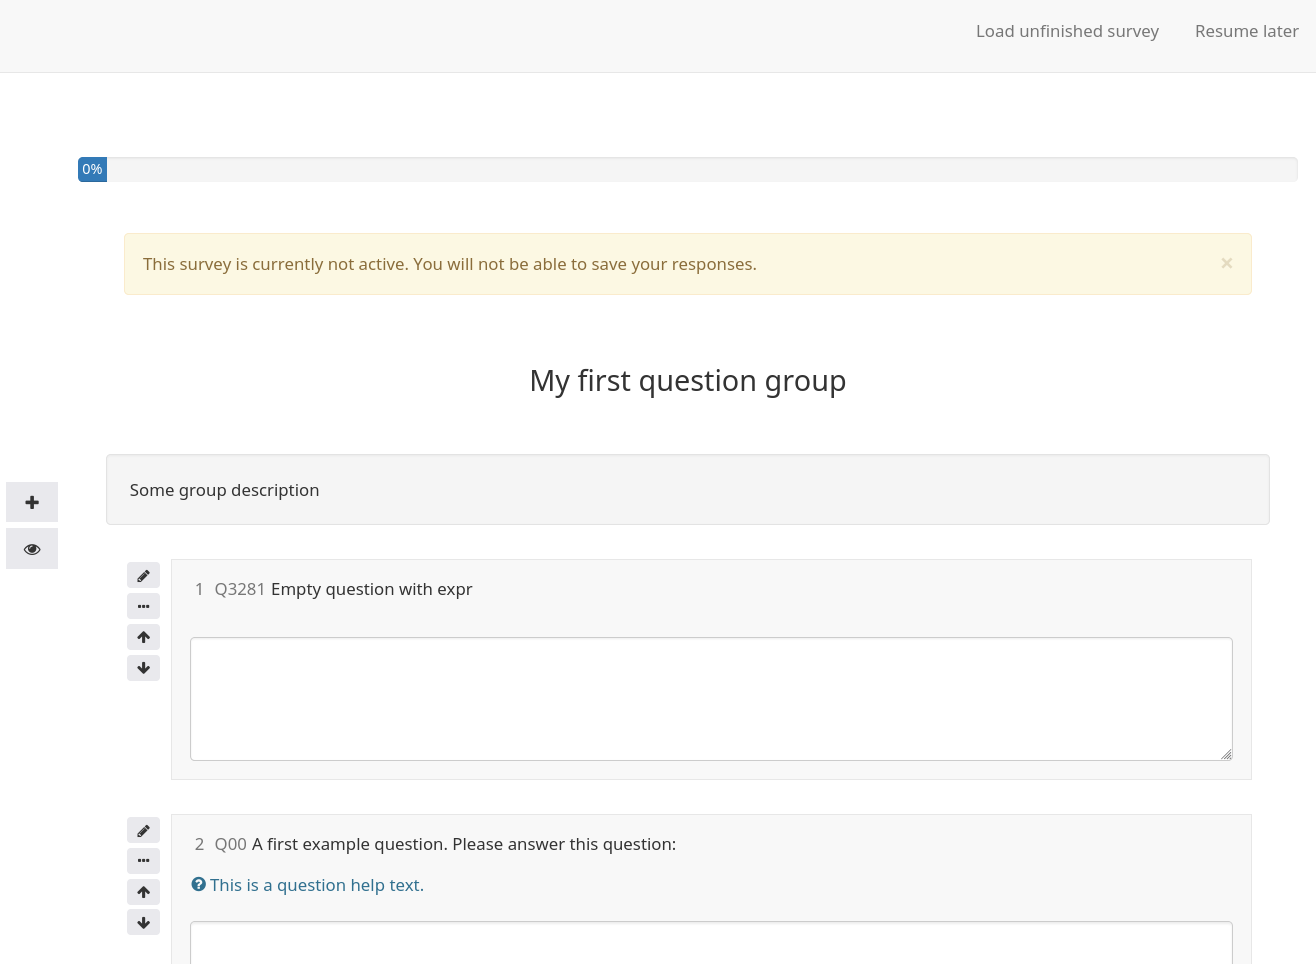Select Resume later in top bar
This screenshot has width=1316, height=964.
click(x=1246, y=31)
